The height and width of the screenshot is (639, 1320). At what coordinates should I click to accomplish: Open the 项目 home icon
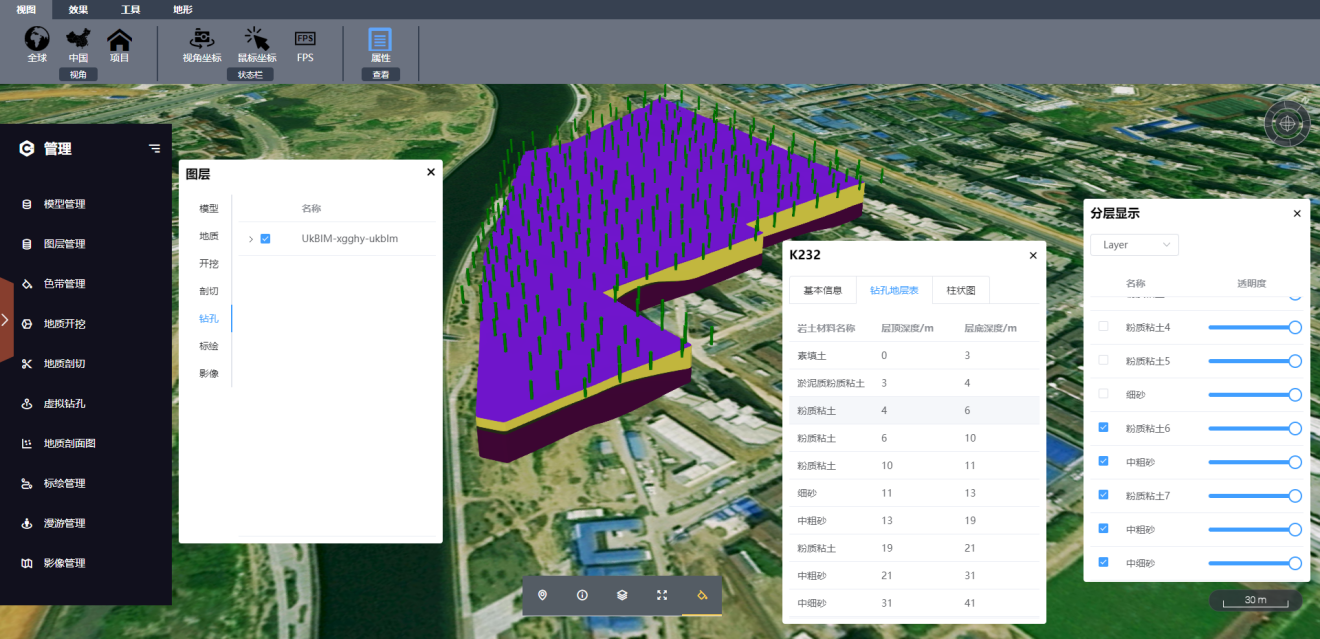point(119,39)
